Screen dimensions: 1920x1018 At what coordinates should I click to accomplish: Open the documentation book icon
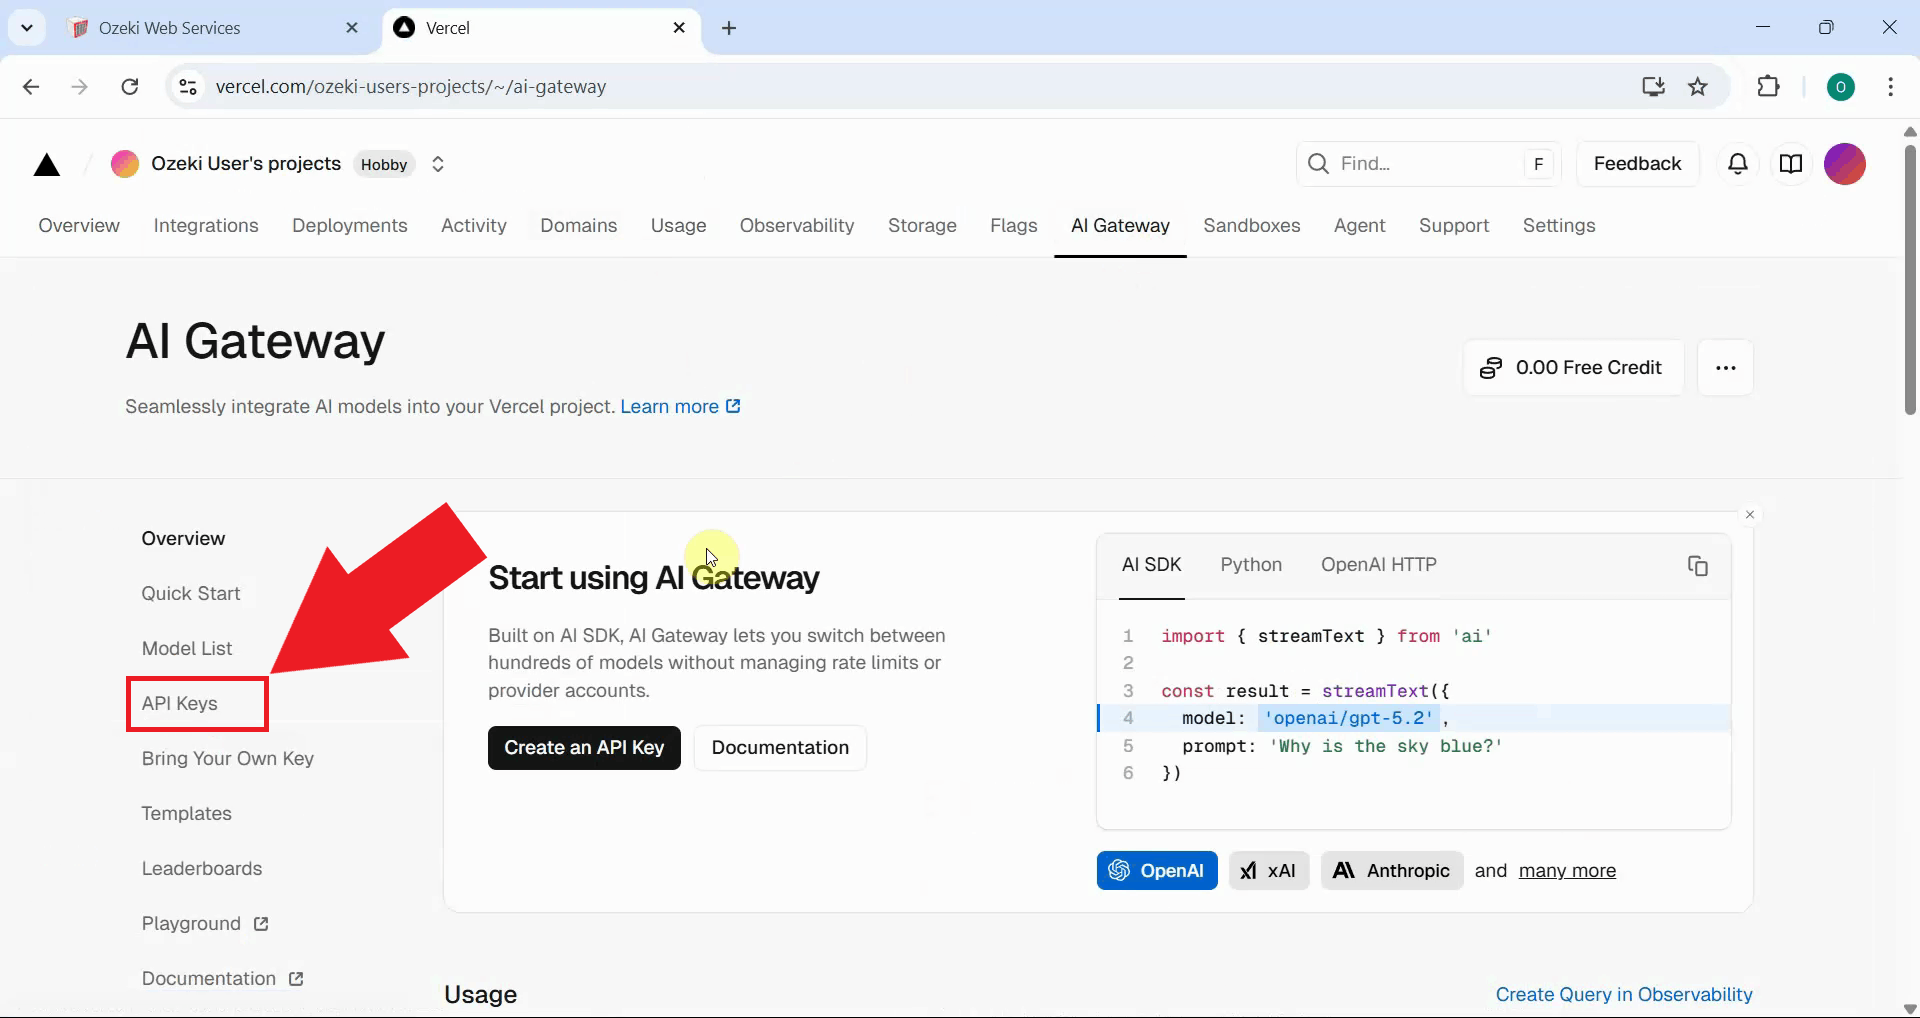(x=1792, y=164)
